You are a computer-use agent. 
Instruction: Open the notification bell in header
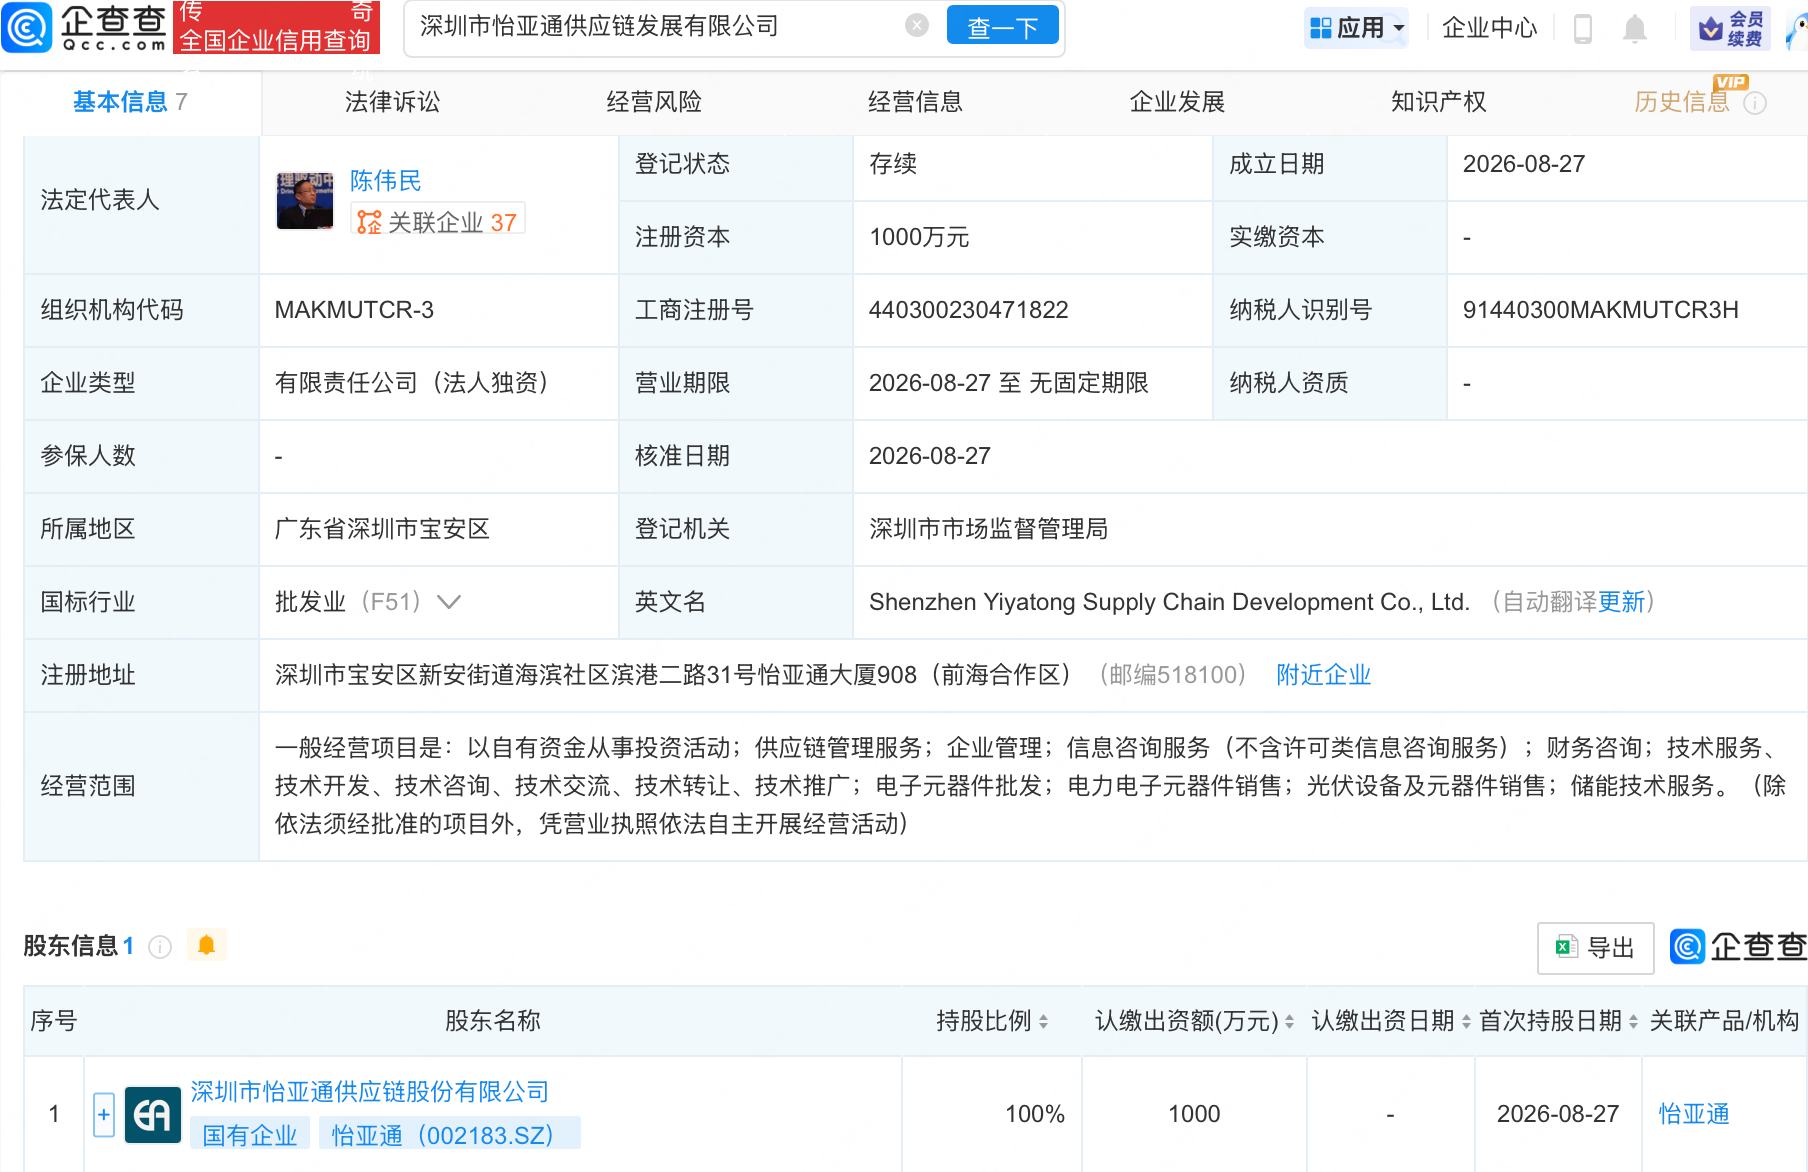[x=1635, y=28]
